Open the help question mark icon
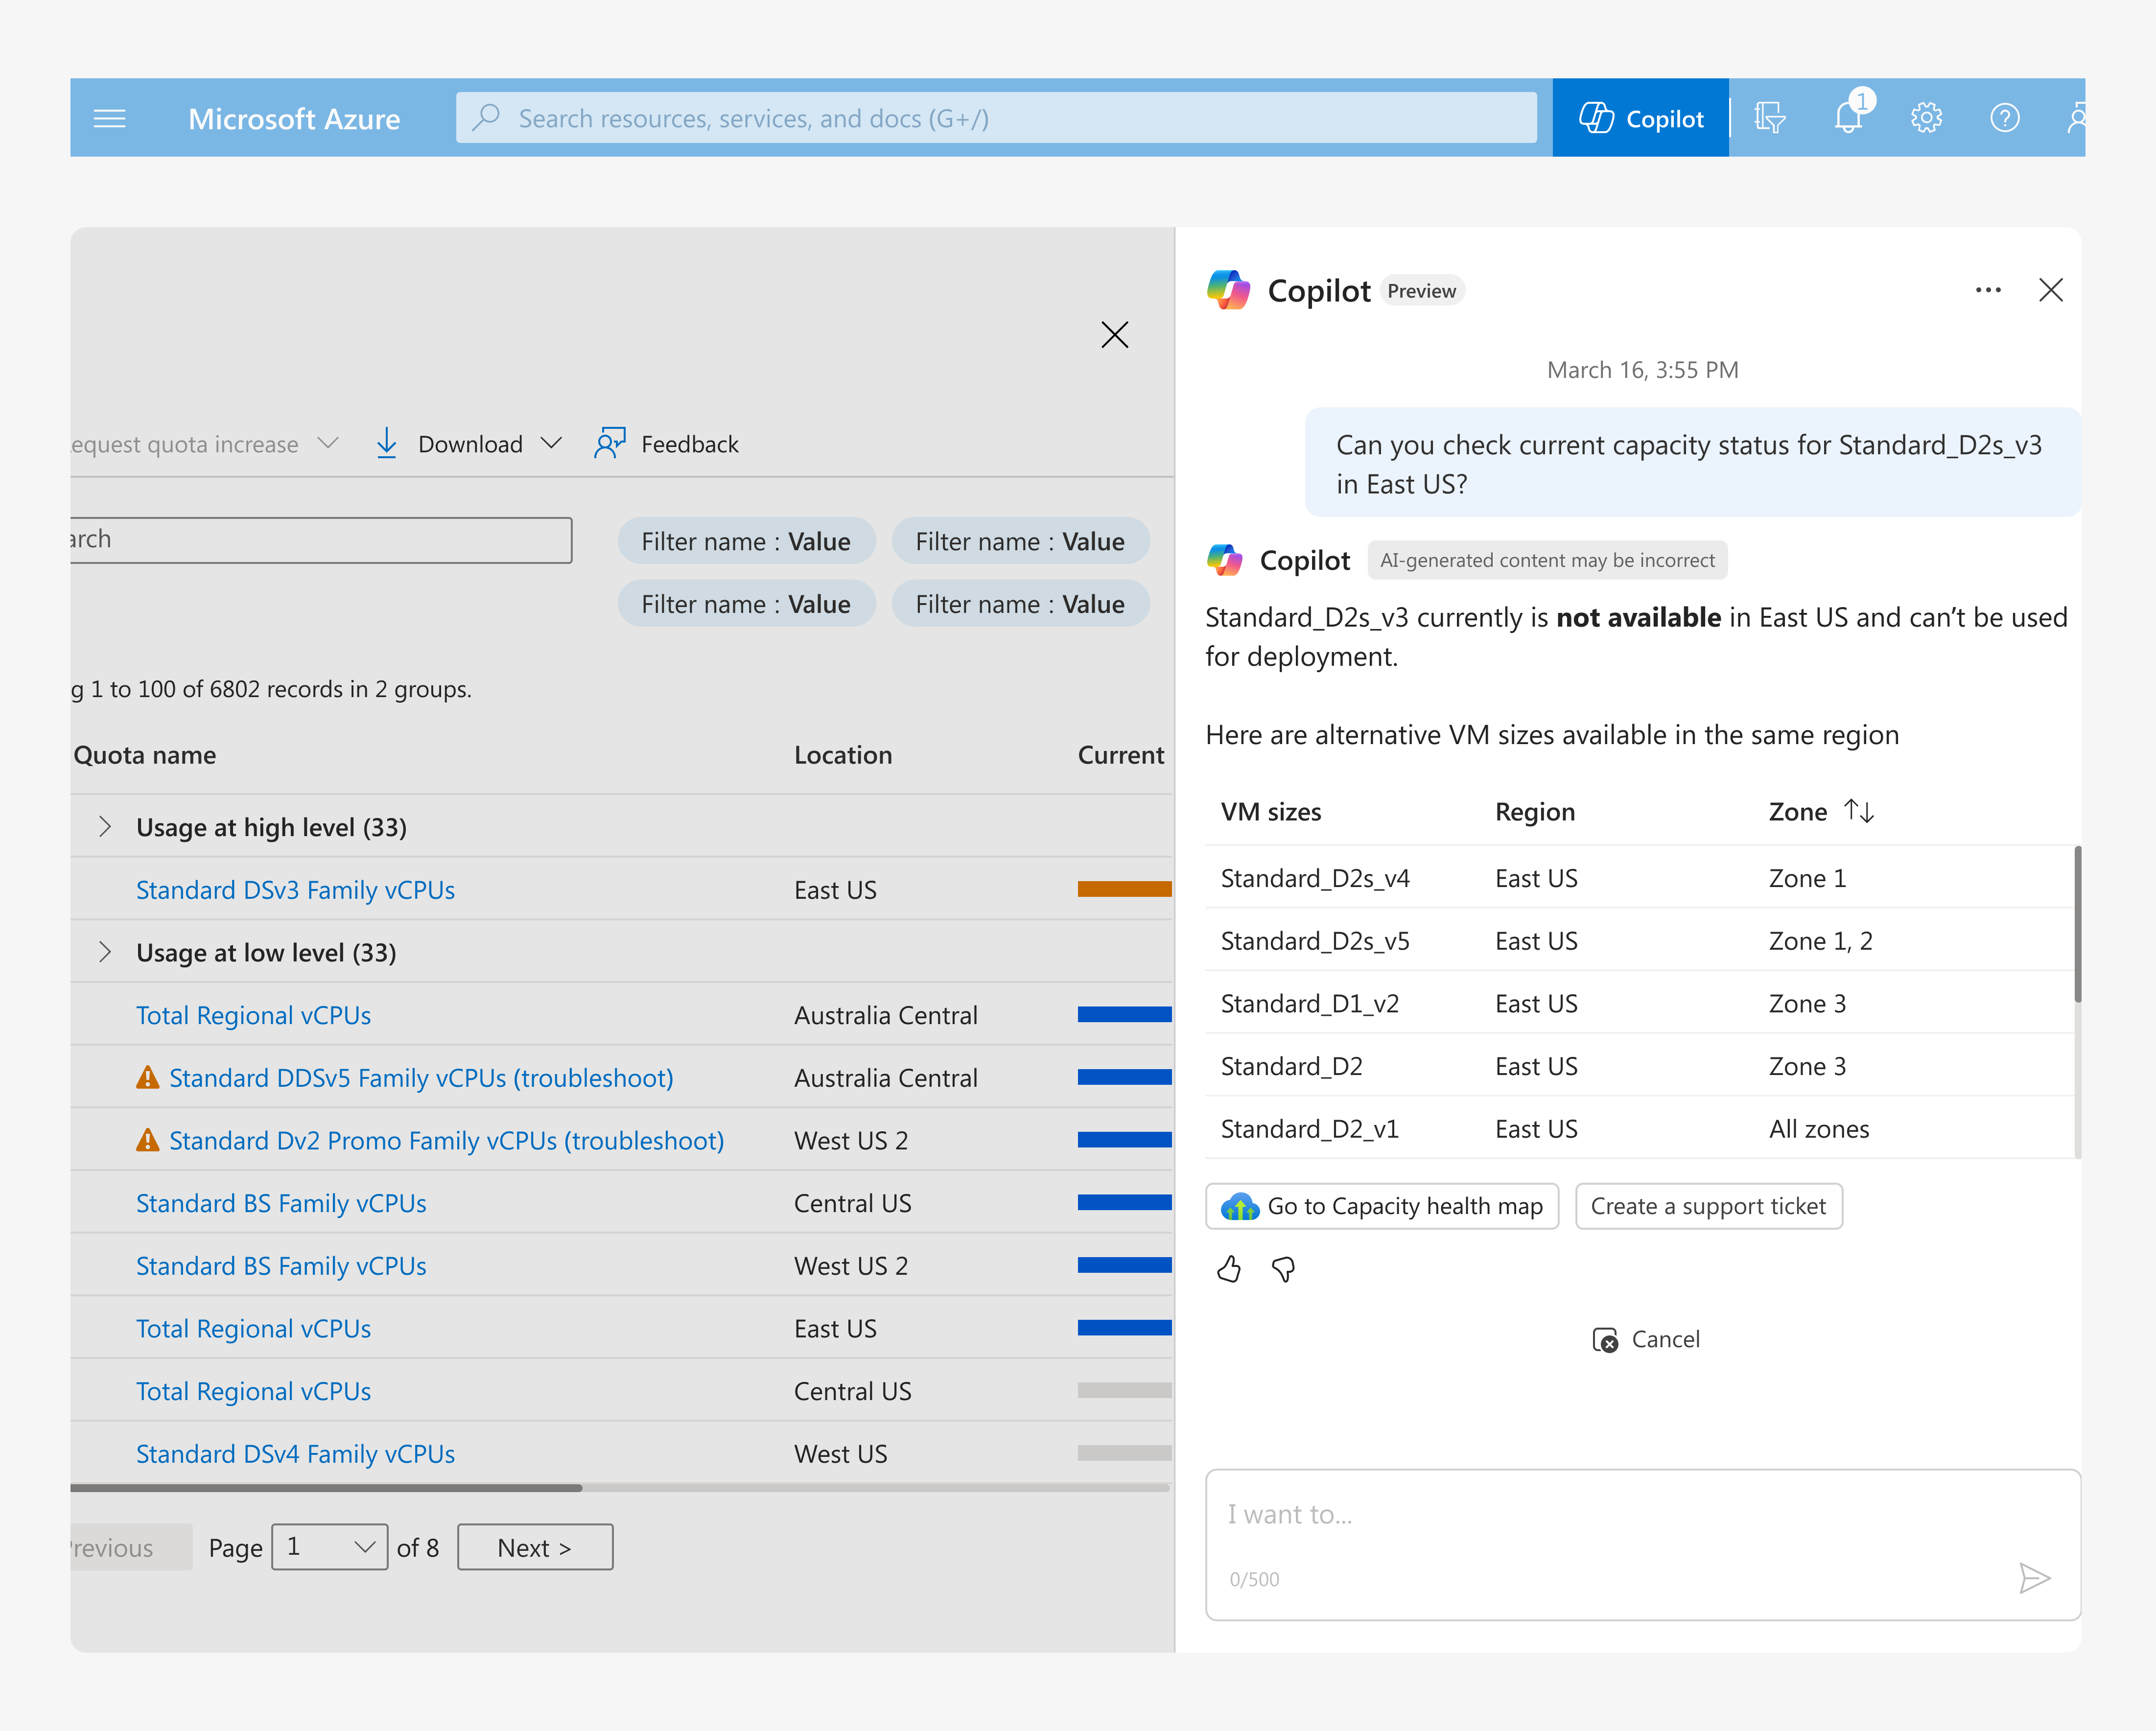This screenshot has height=1731, width=2156. click(2004, 118)
